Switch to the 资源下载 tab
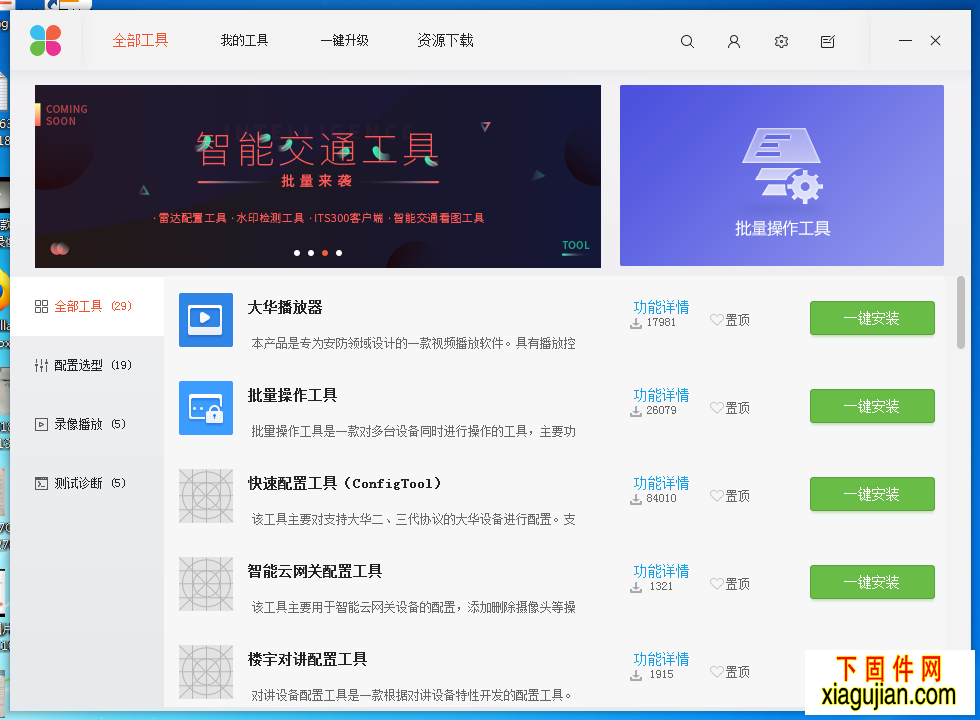 click(446, 41)
